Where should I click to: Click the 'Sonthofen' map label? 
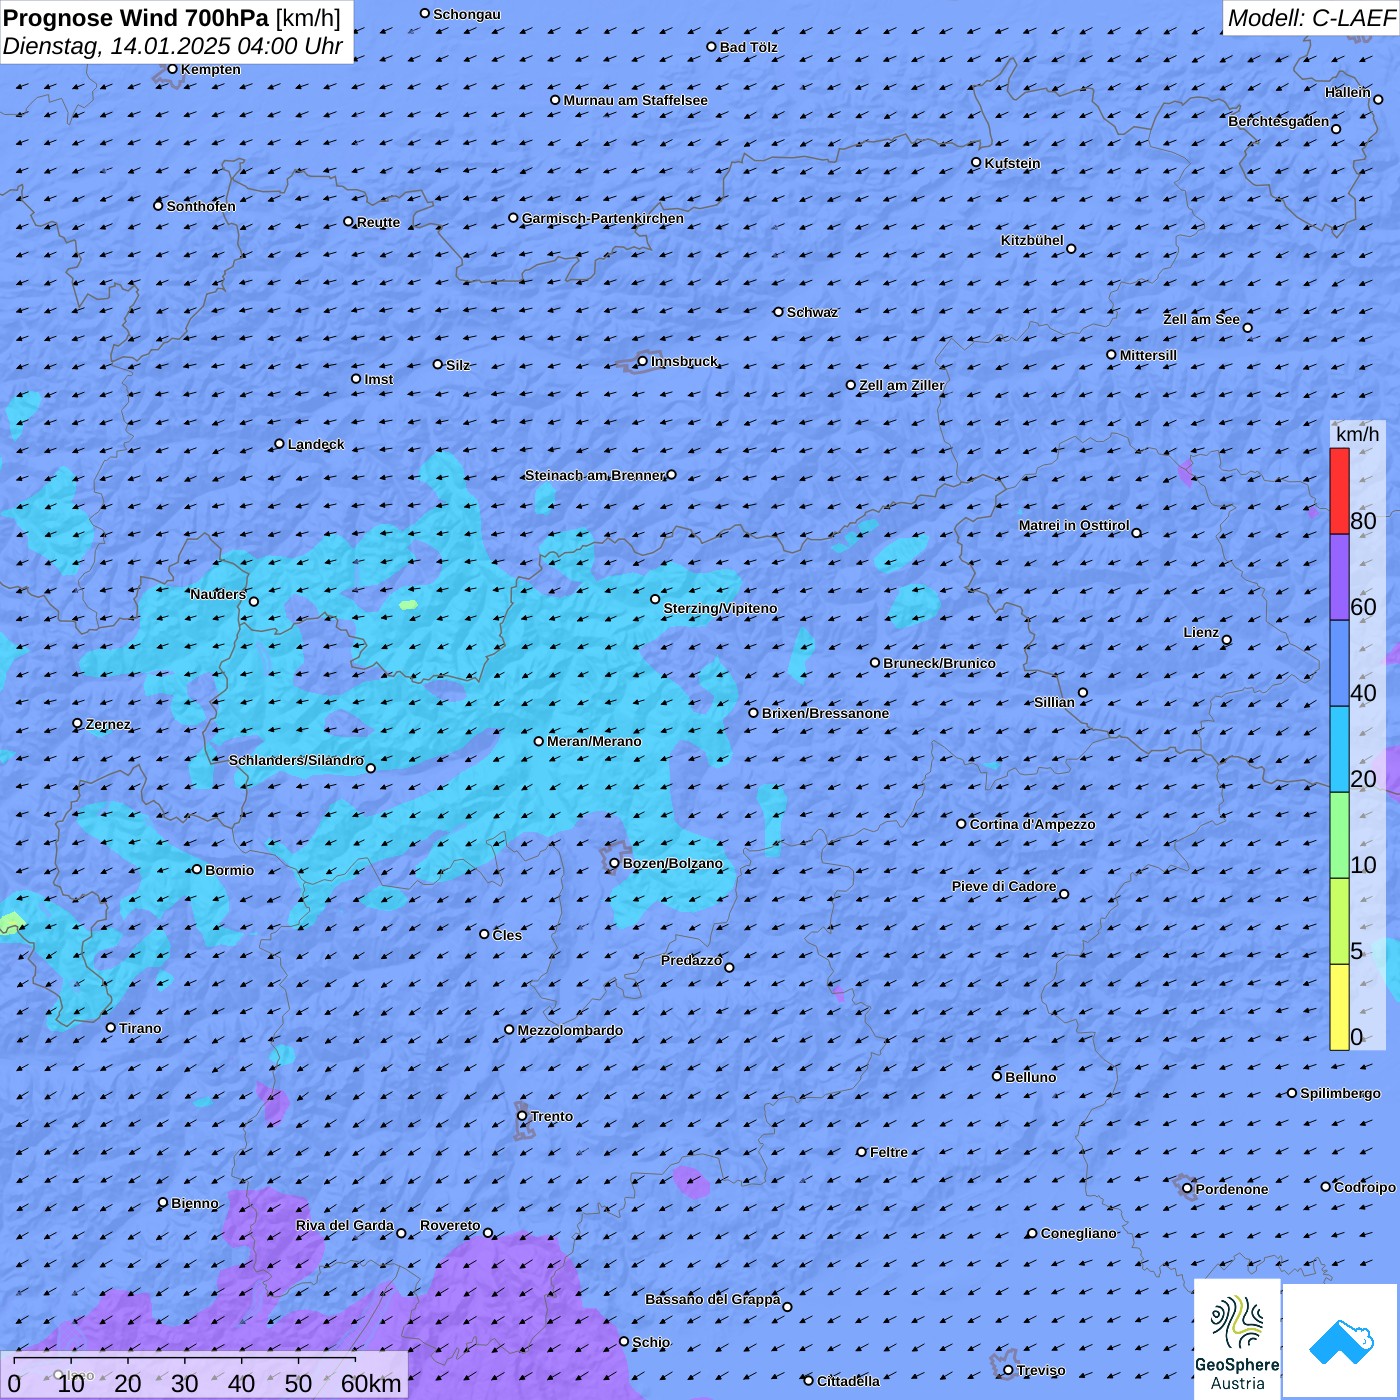click(x=201, y=206)
